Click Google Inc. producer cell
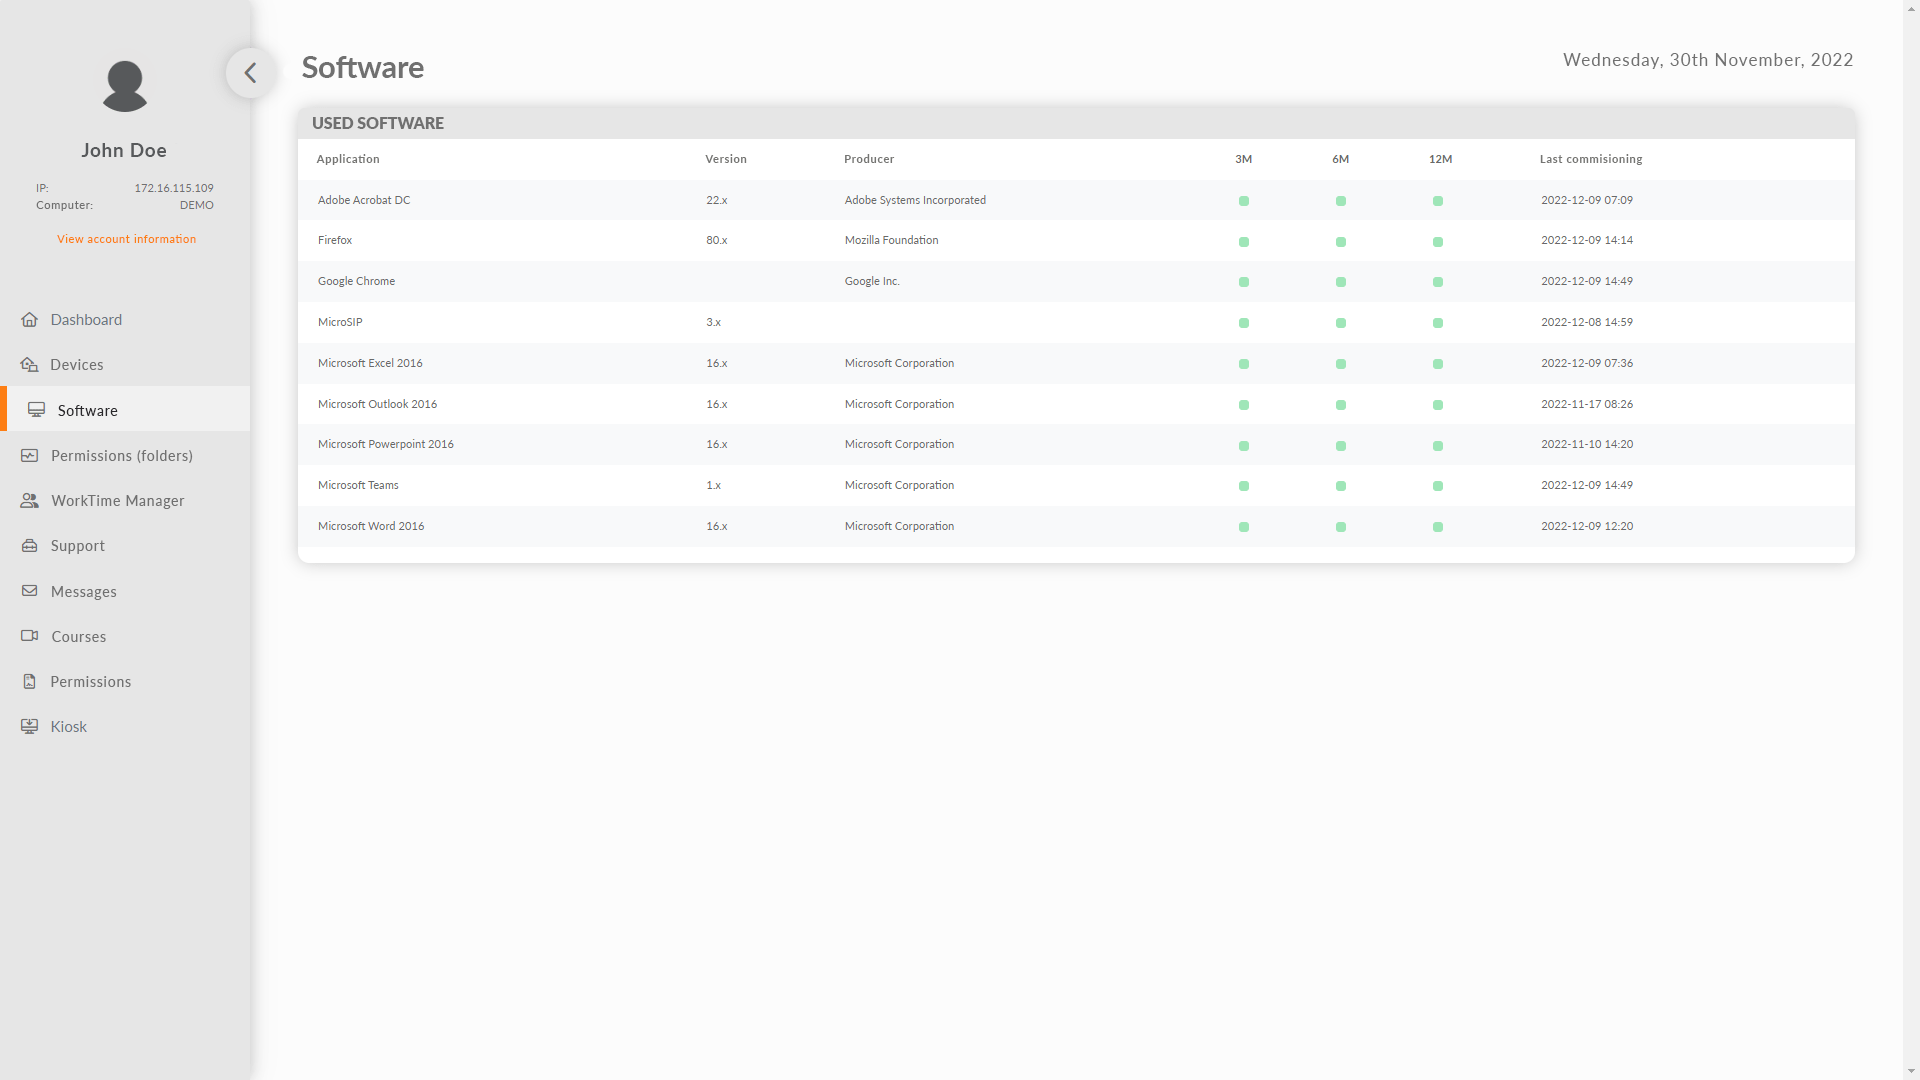This screenshot has width=1920, height=1080. (x=872, y=281)
